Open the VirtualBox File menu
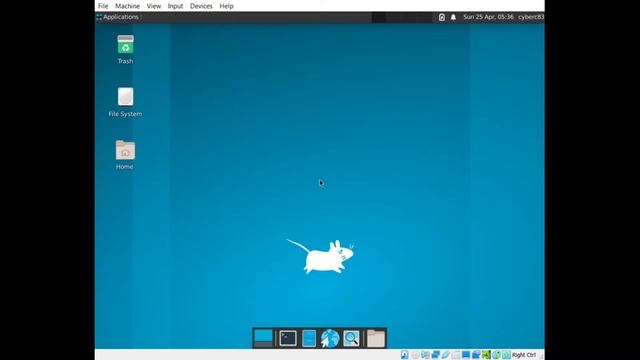Image resolution: width=640 pixels, height=360 pixels. tap(103, 6)
